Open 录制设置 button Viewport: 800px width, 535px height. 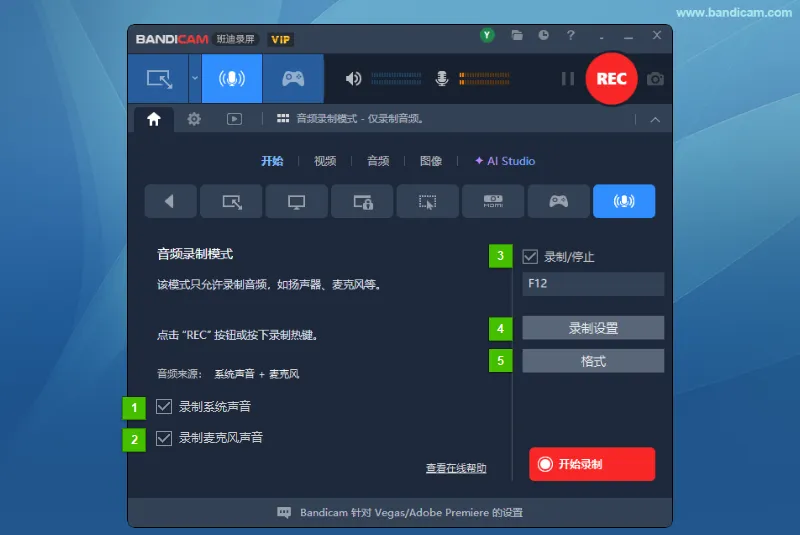[x=593, y=328]
